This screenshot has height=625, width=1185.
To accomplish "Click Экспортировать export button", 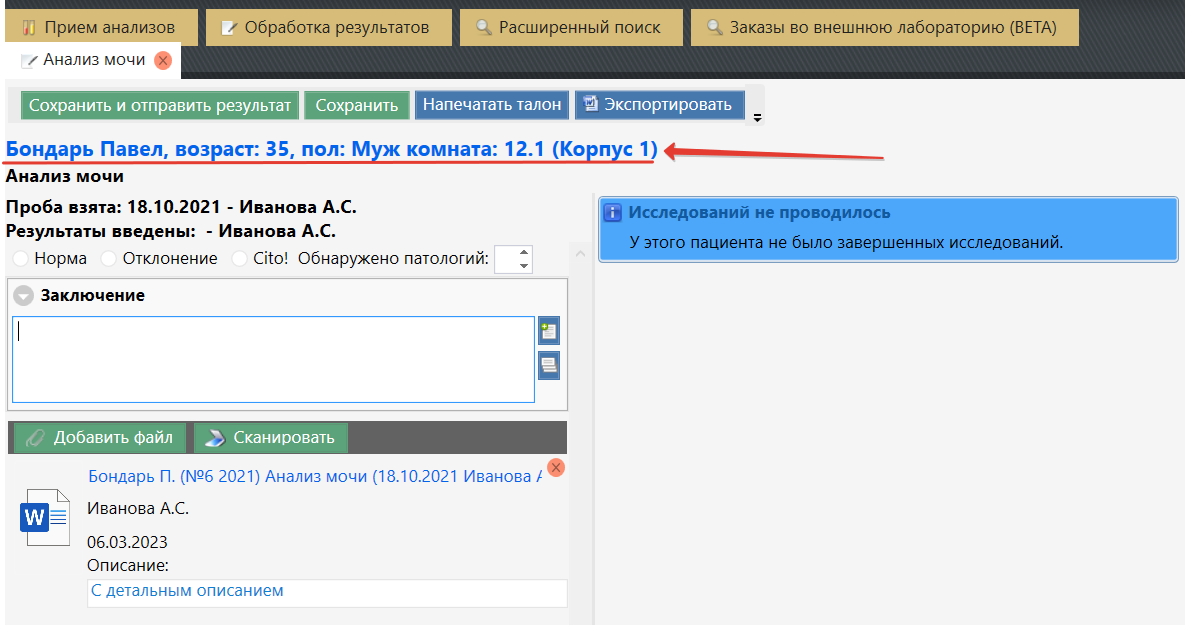I will click(x=659, y=104).
